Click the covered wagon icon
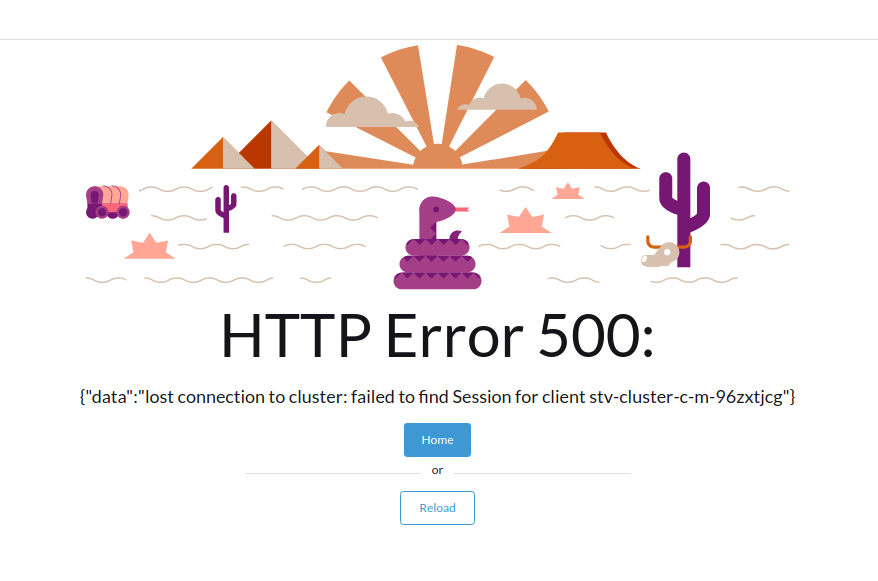 [x=108, y=202]
